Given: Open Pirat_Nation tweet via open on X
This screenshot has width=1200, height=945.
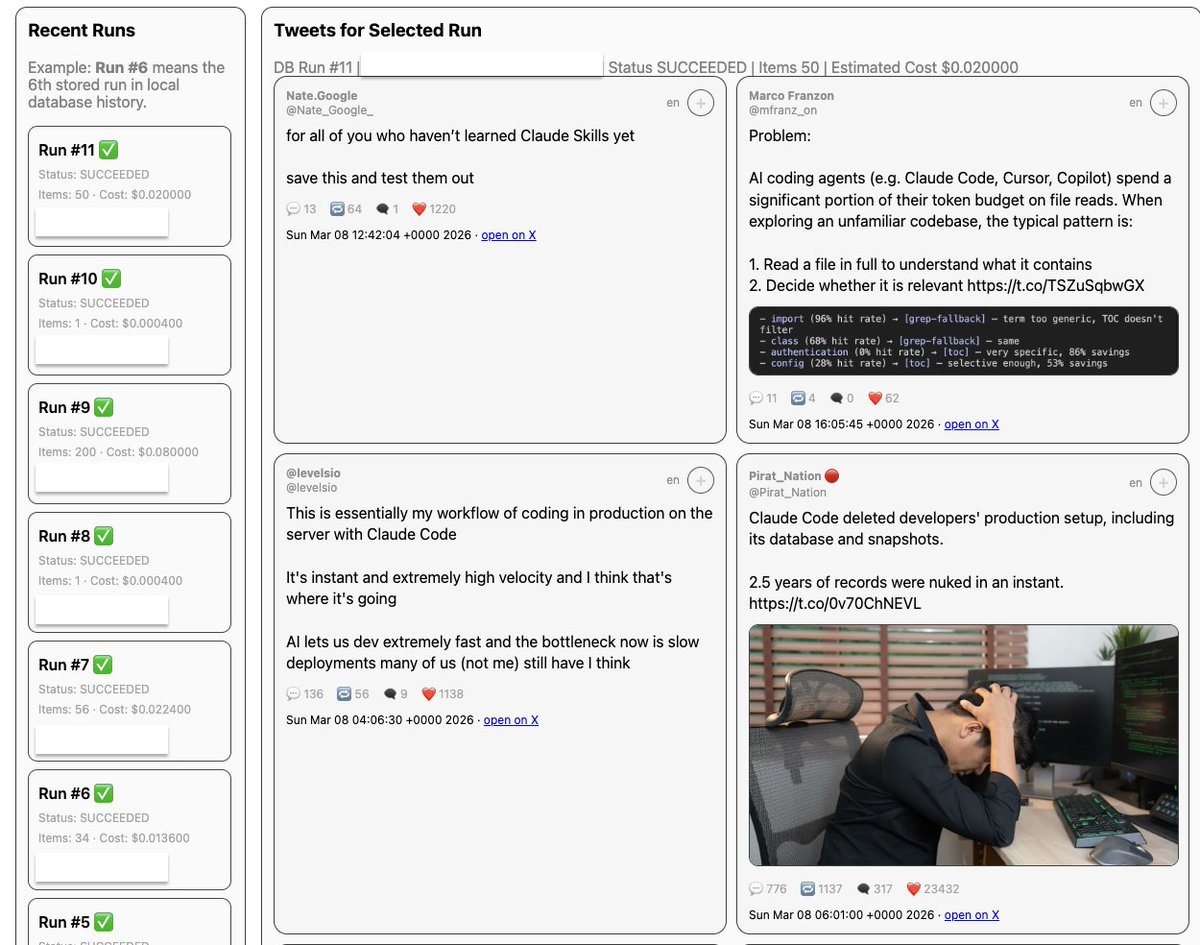Looking at the screenshot, I should (971, 915).
